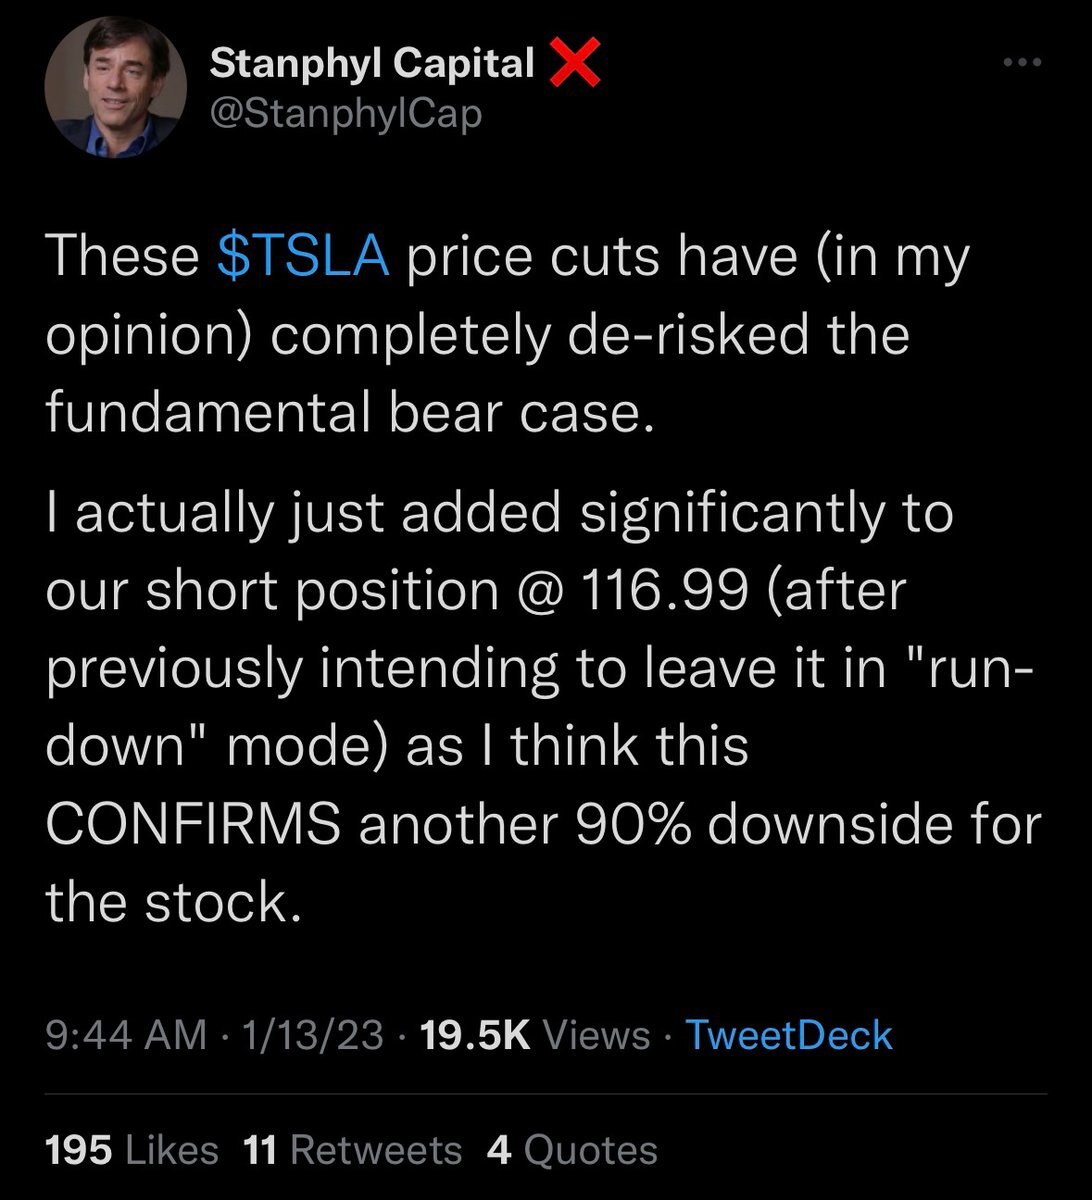Show the 195 Likes list
The image size is (1092, 1200).
[x=132, y=1149]
